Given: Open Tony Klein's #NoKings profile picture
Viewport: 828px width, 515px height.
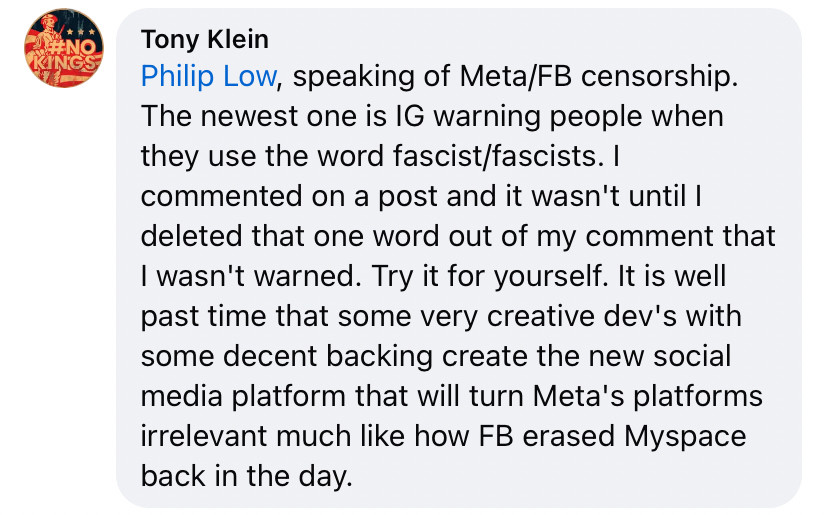Looking at the screenshot, I should [x=64, y=48].
